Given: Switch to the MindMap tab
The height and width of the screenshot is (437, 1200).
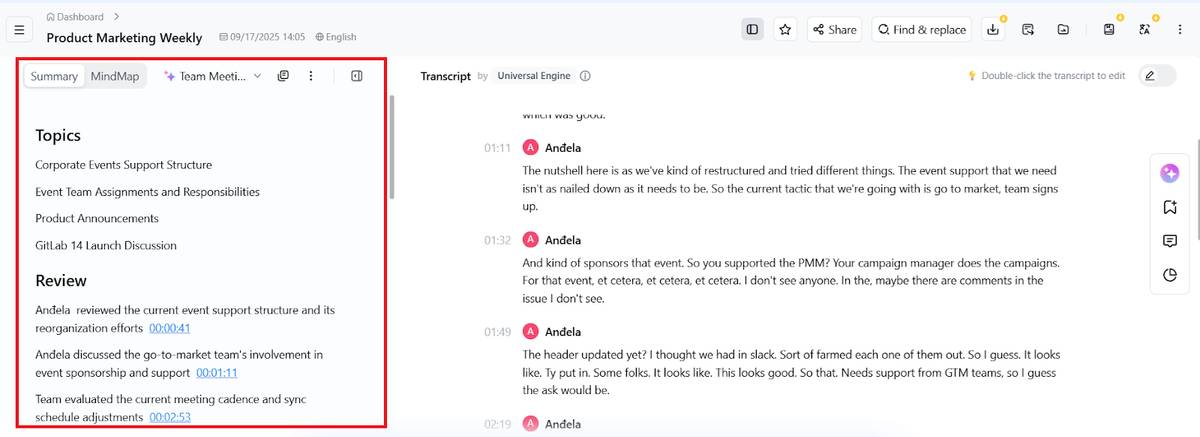Looking at the screenshot, I should click(115, 76).
